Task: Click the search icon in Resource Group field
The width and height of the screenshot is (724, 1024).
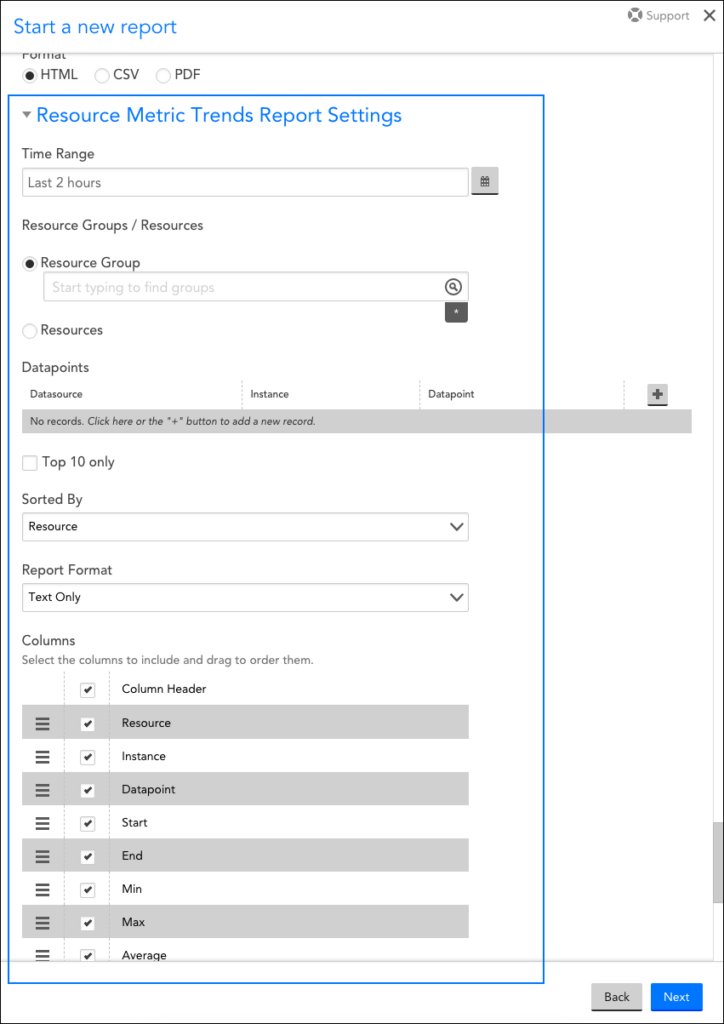Action: coord(453,287)
